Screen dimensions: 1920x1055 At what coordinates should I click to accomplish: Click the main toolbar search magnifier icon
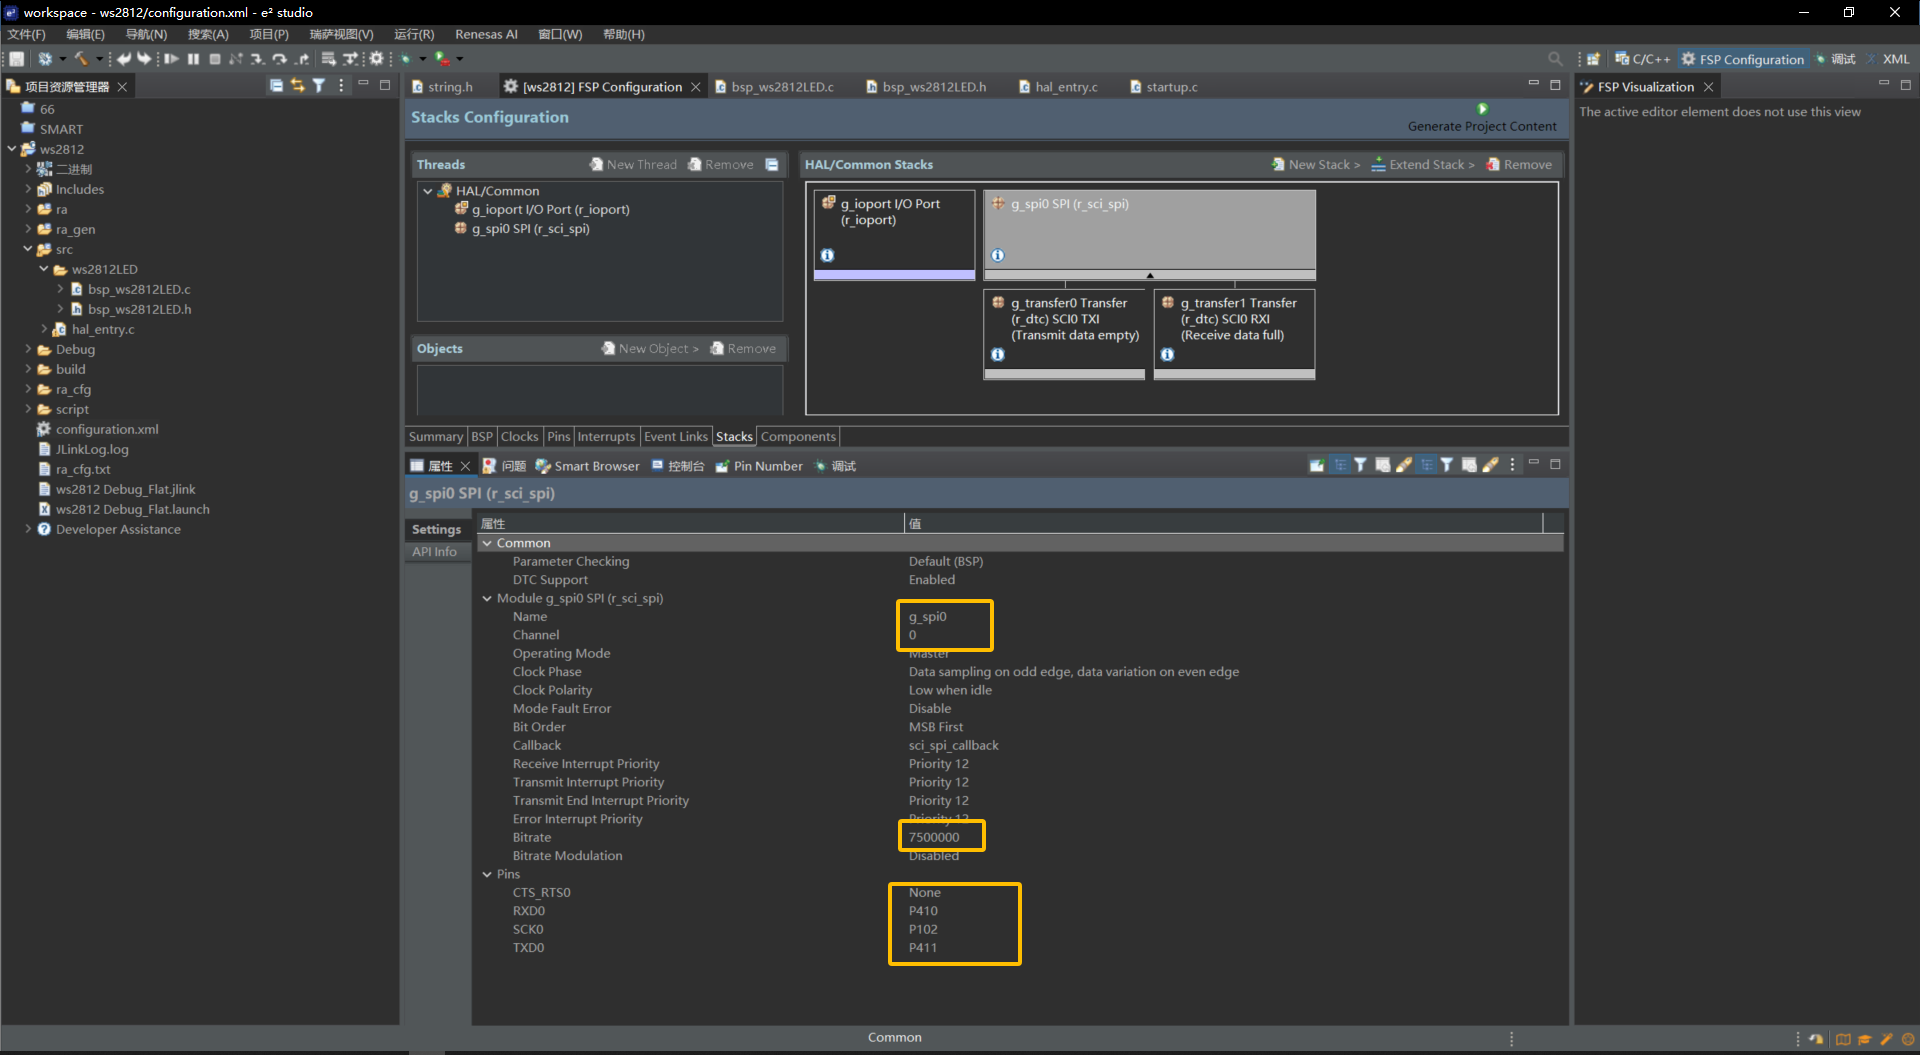pyautogui.click(x=1555, y=59)
